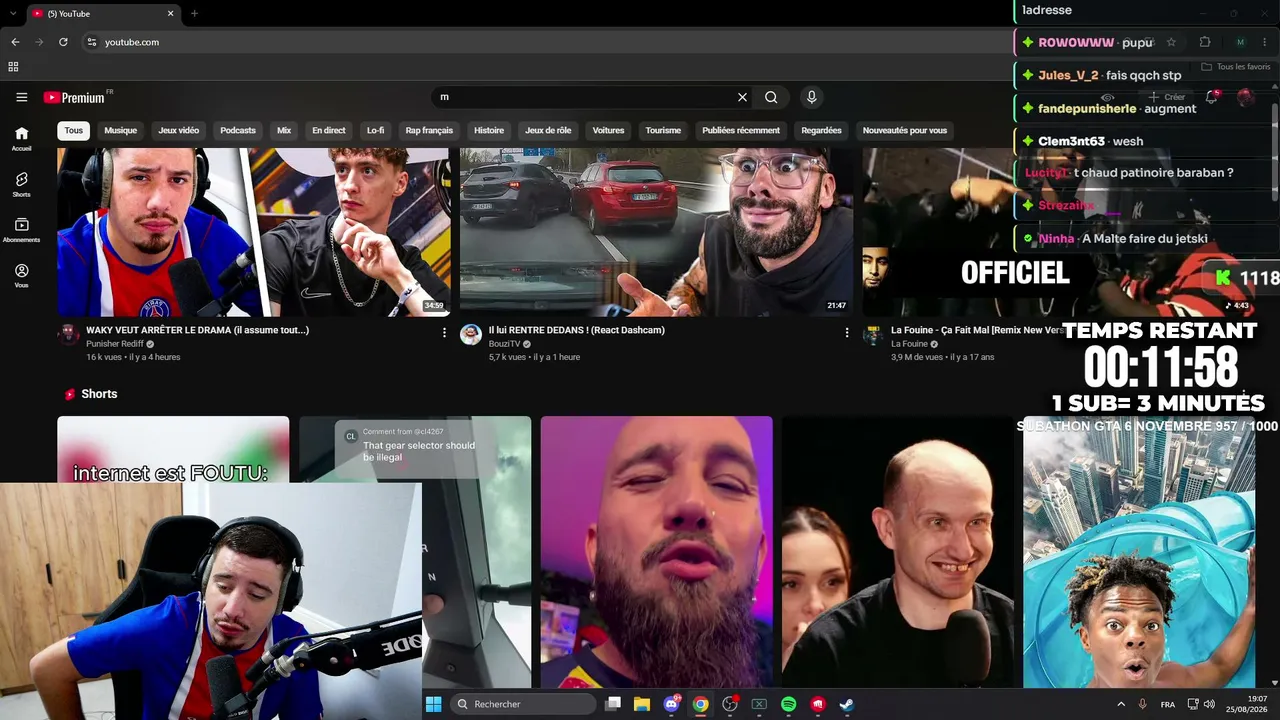
Task: Start a voice search with the microphone
Action: [x=811, y=97]
